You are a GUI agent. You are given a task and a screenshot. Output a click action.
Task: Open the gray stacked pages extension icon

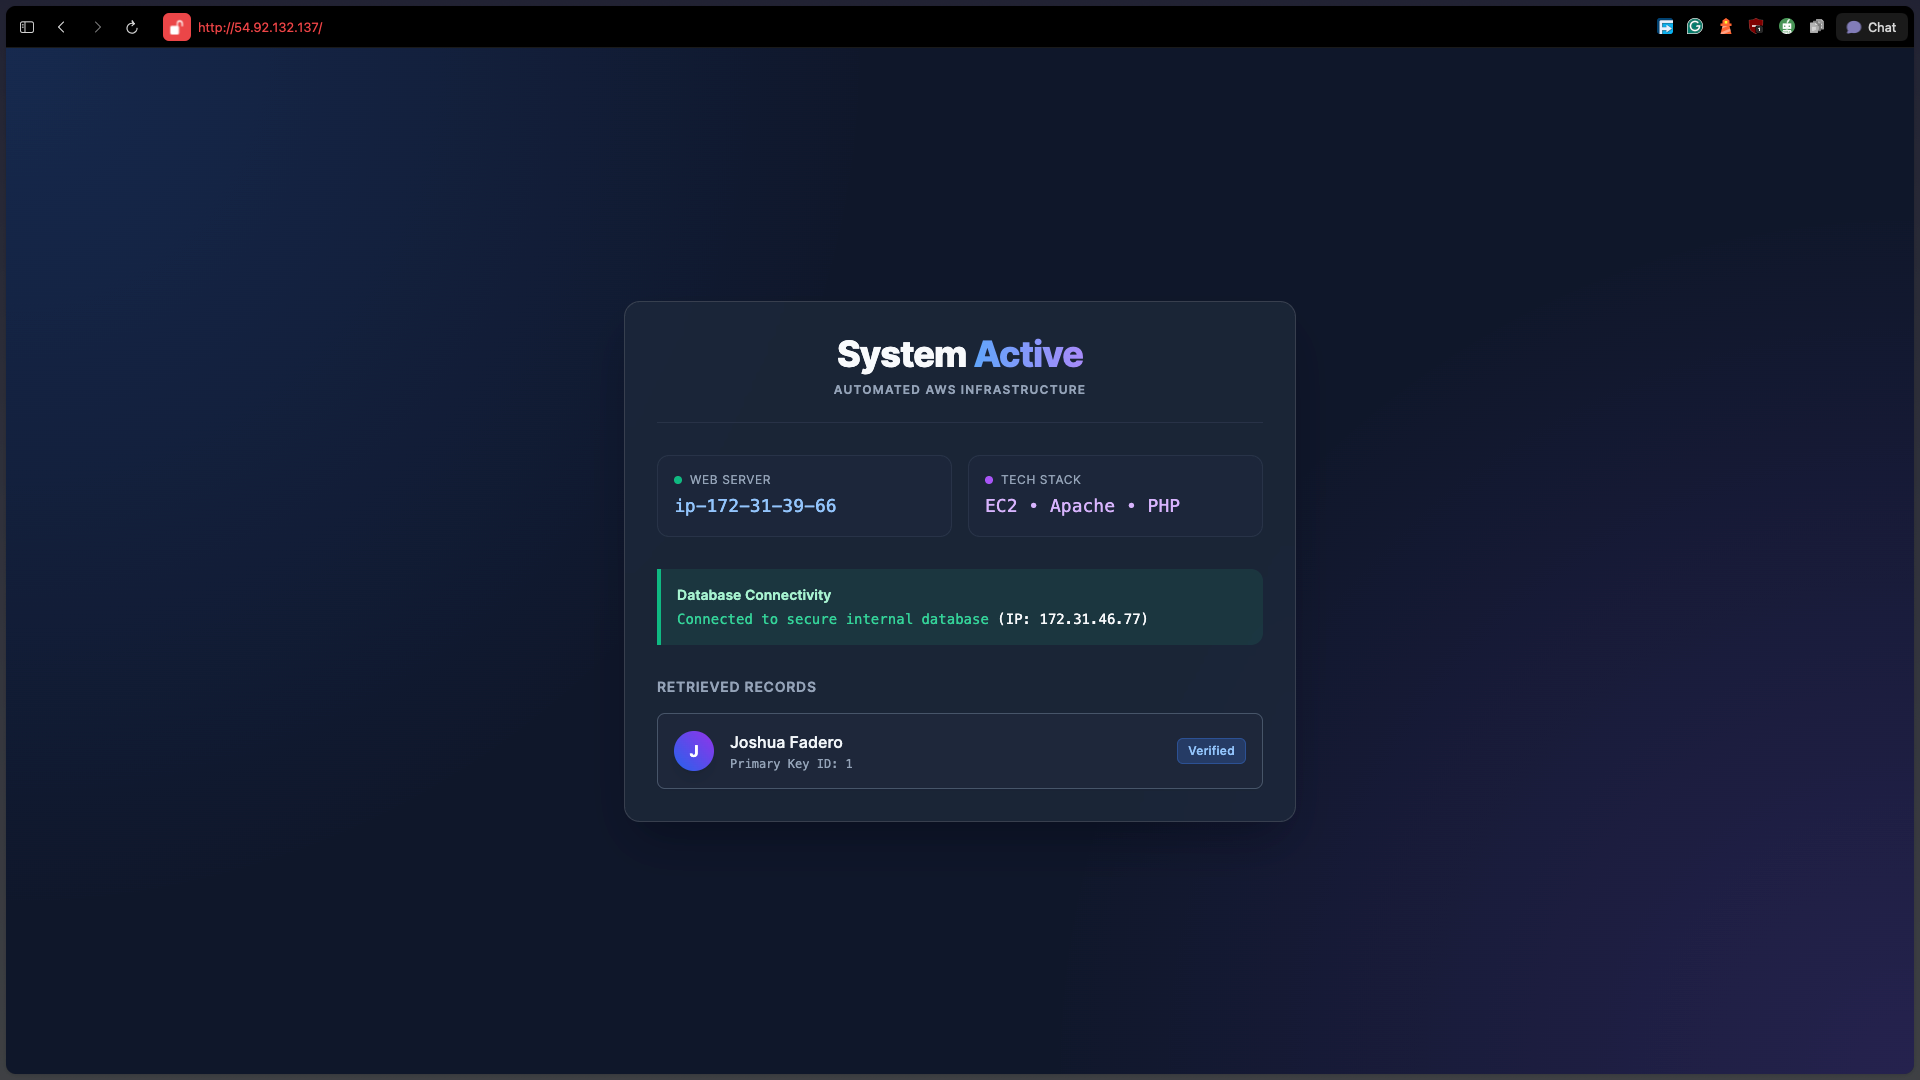1817,27
